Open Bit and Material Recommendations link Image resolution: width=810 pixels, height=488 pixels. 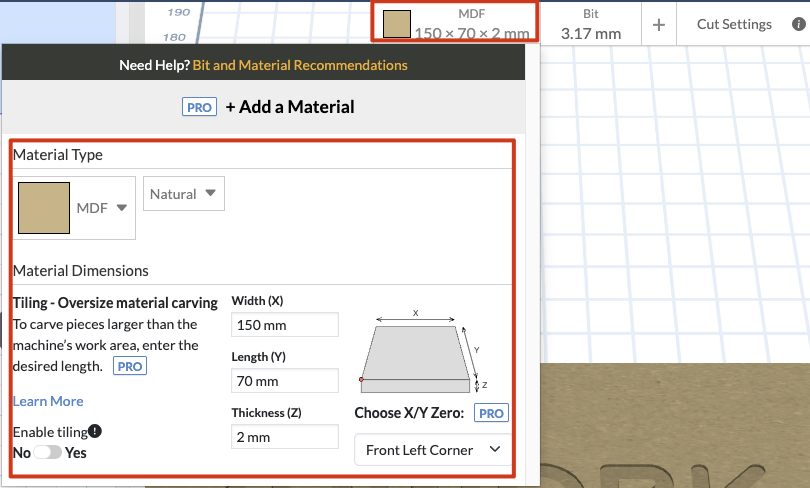[300, 65]
